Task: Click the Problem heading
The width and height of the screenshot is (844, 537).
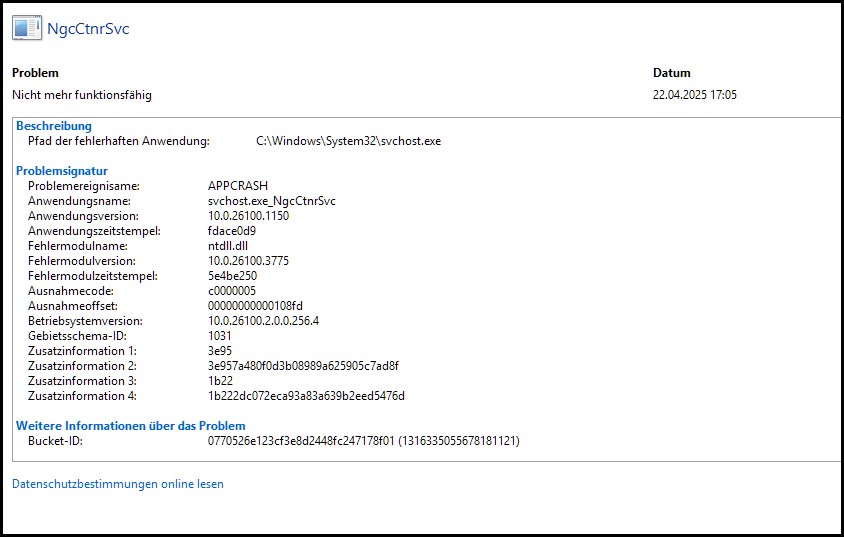Action: click(x=36, y=73)
